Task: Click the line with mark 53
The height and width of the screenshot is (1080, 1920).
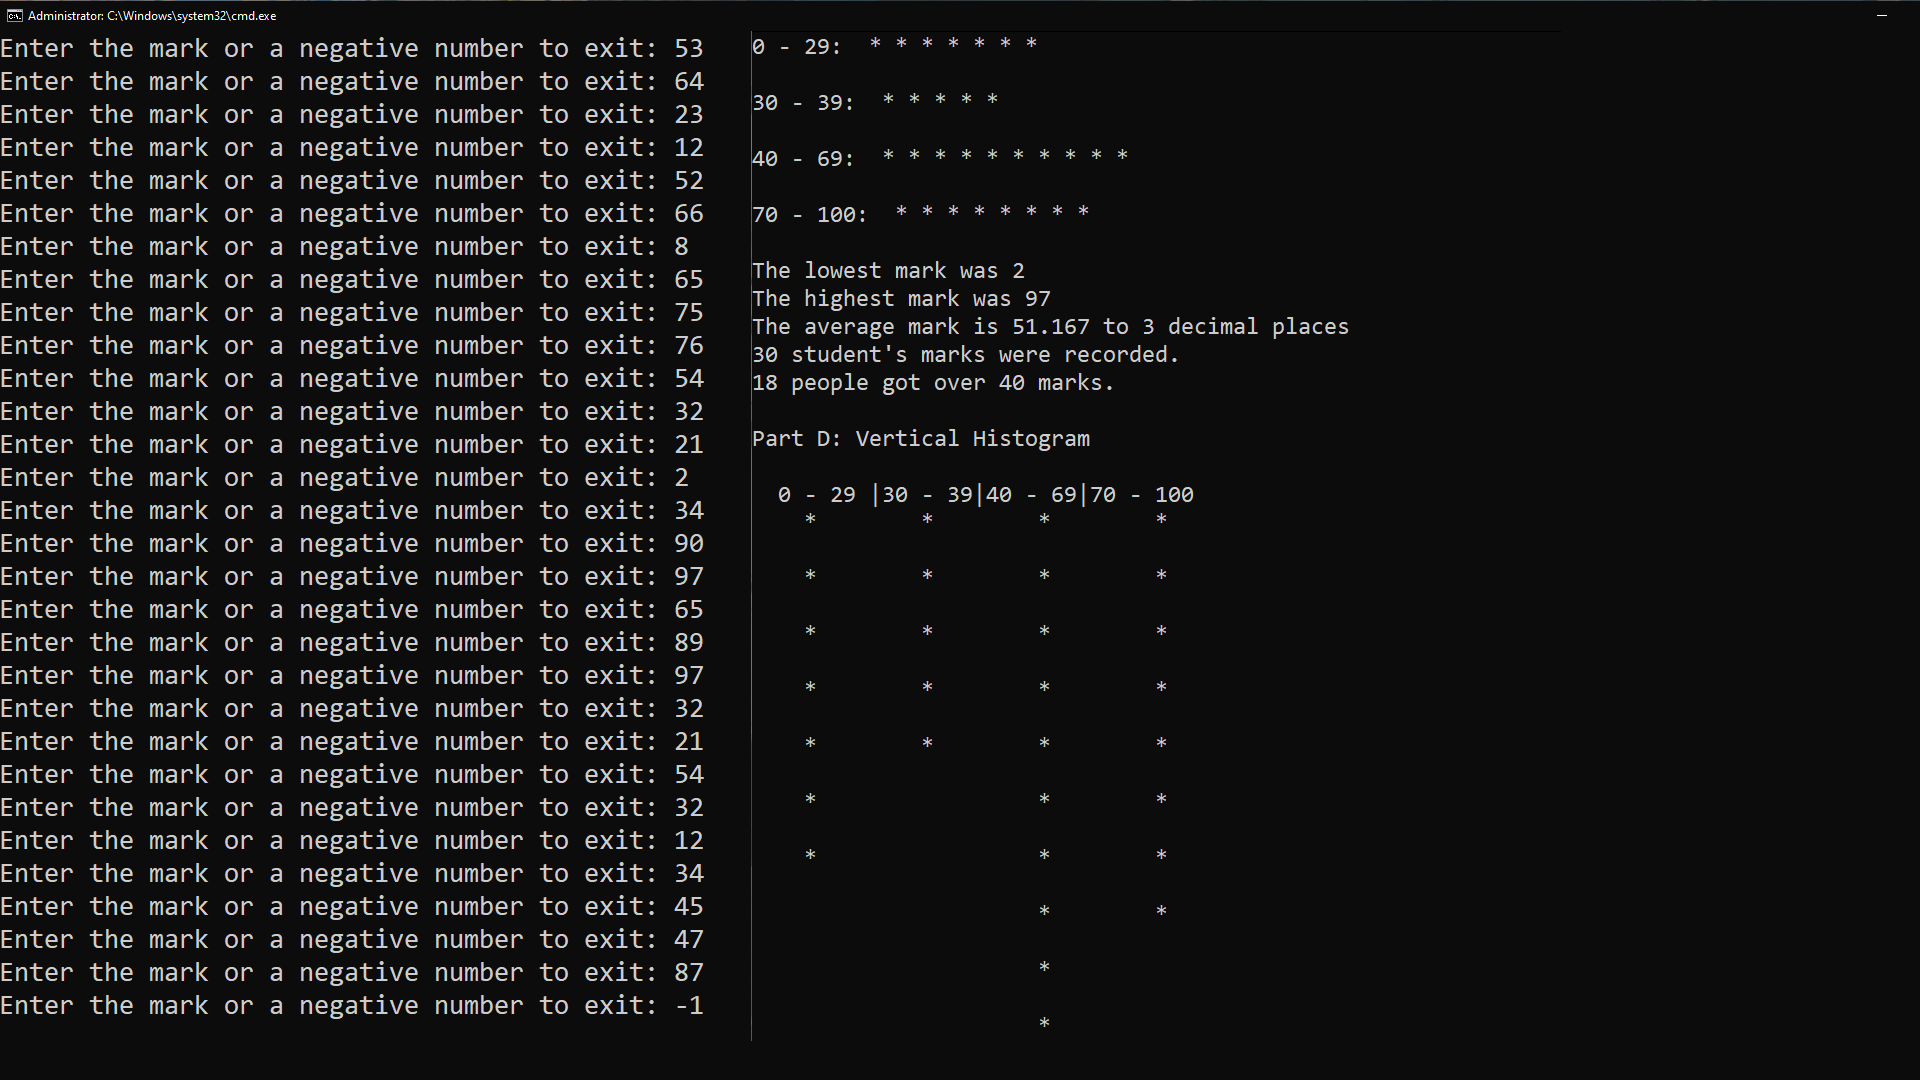Action: (352, 49)
